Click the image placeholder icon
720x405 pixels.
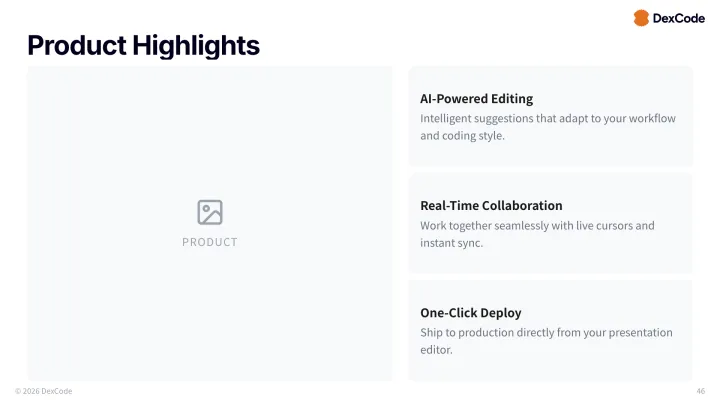210,212
